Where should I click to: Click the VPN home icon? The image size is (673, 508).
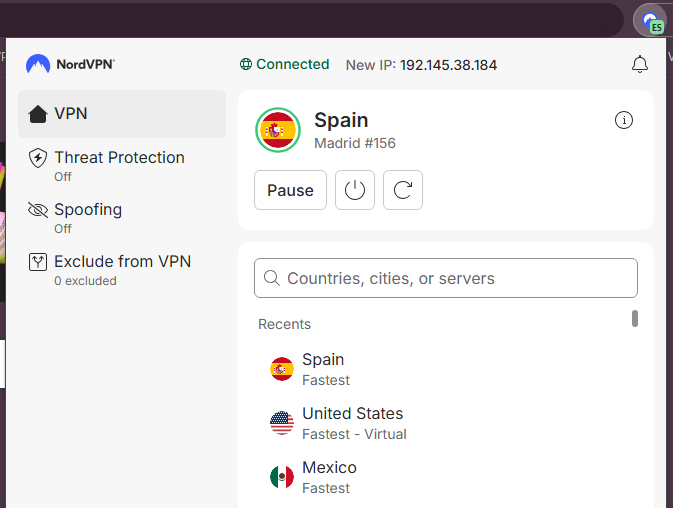(x=38, y=114)
